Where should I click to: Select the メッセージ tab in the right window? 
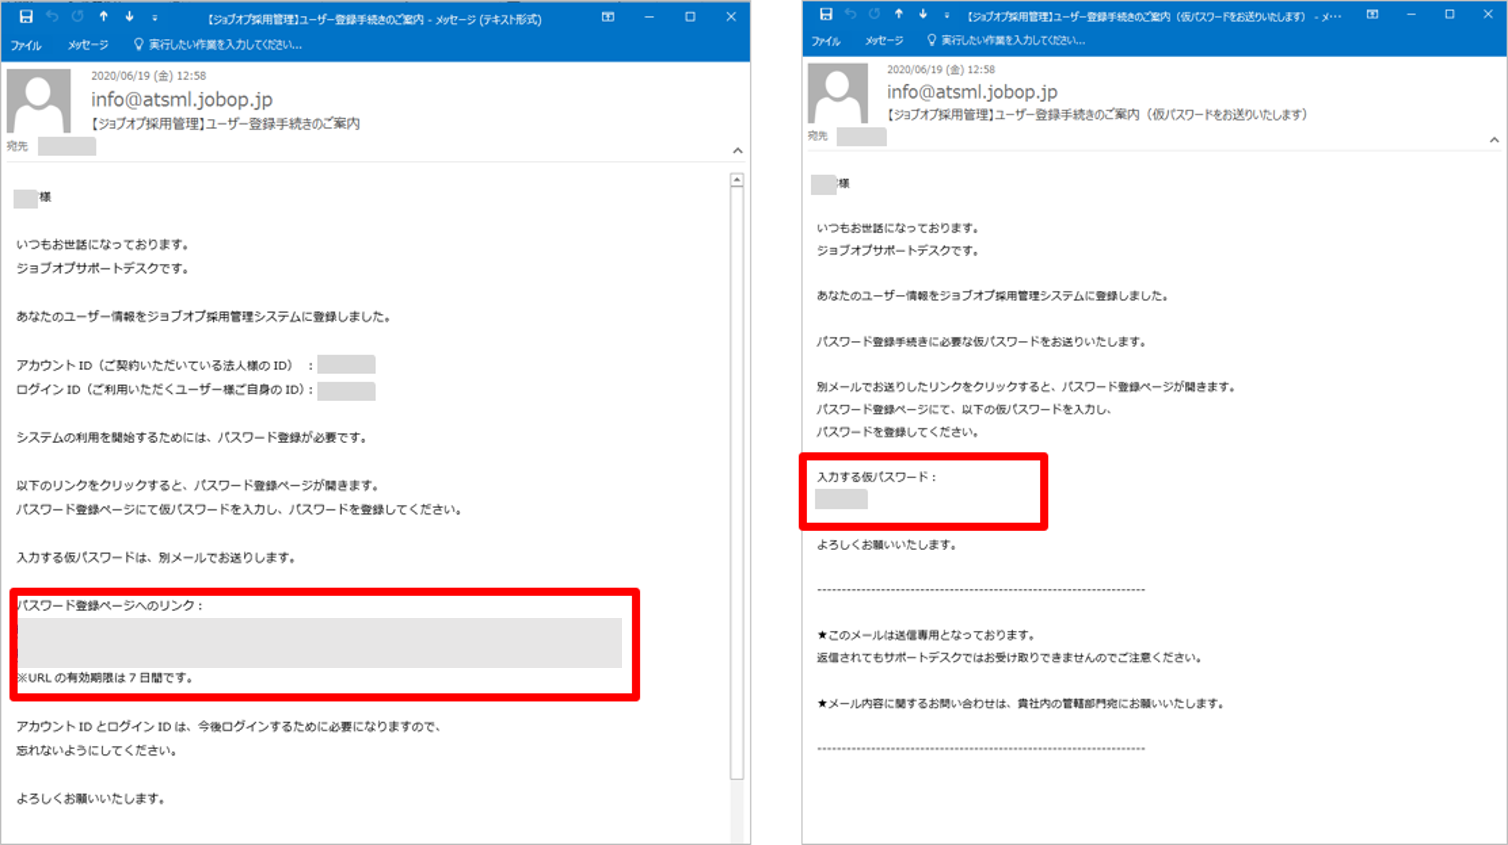[x=883, y=41]
